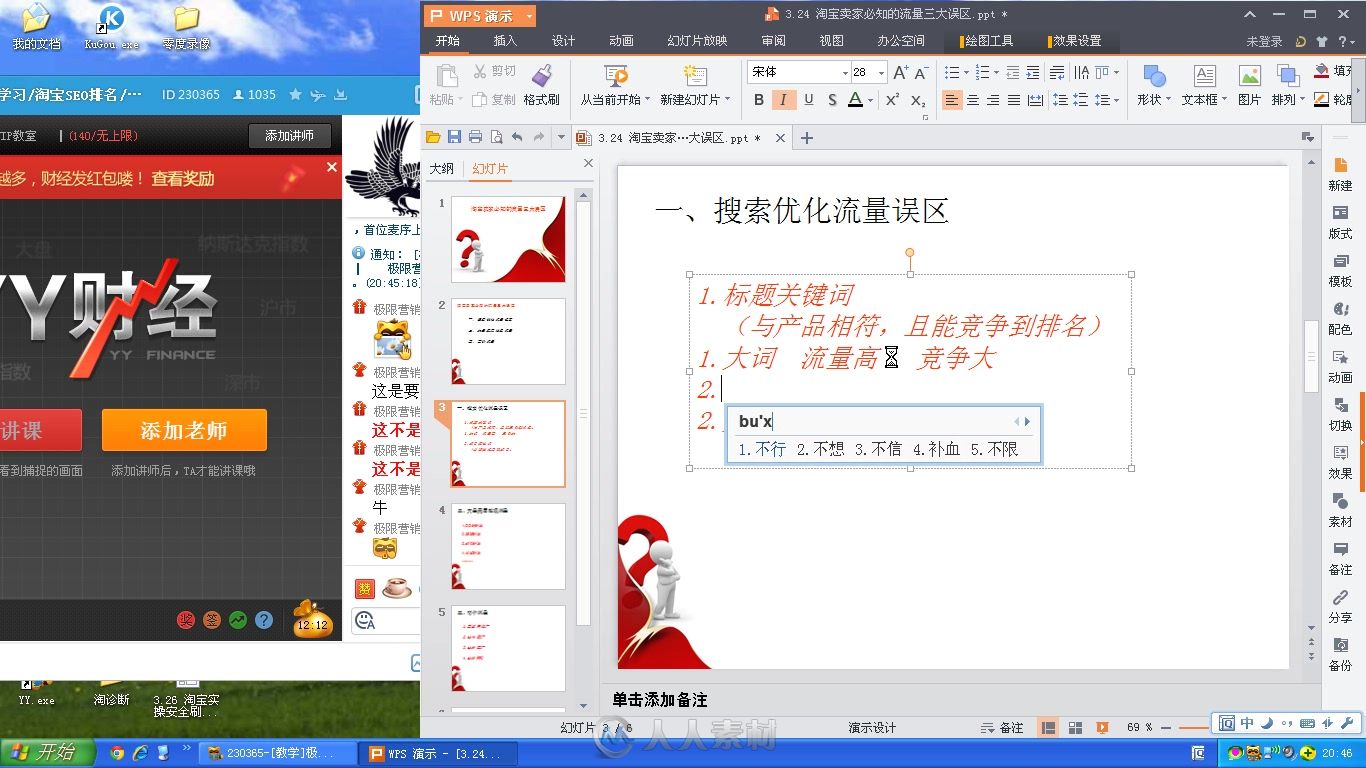Click 查看奖励 link in YY banner

tap(183, 179)
